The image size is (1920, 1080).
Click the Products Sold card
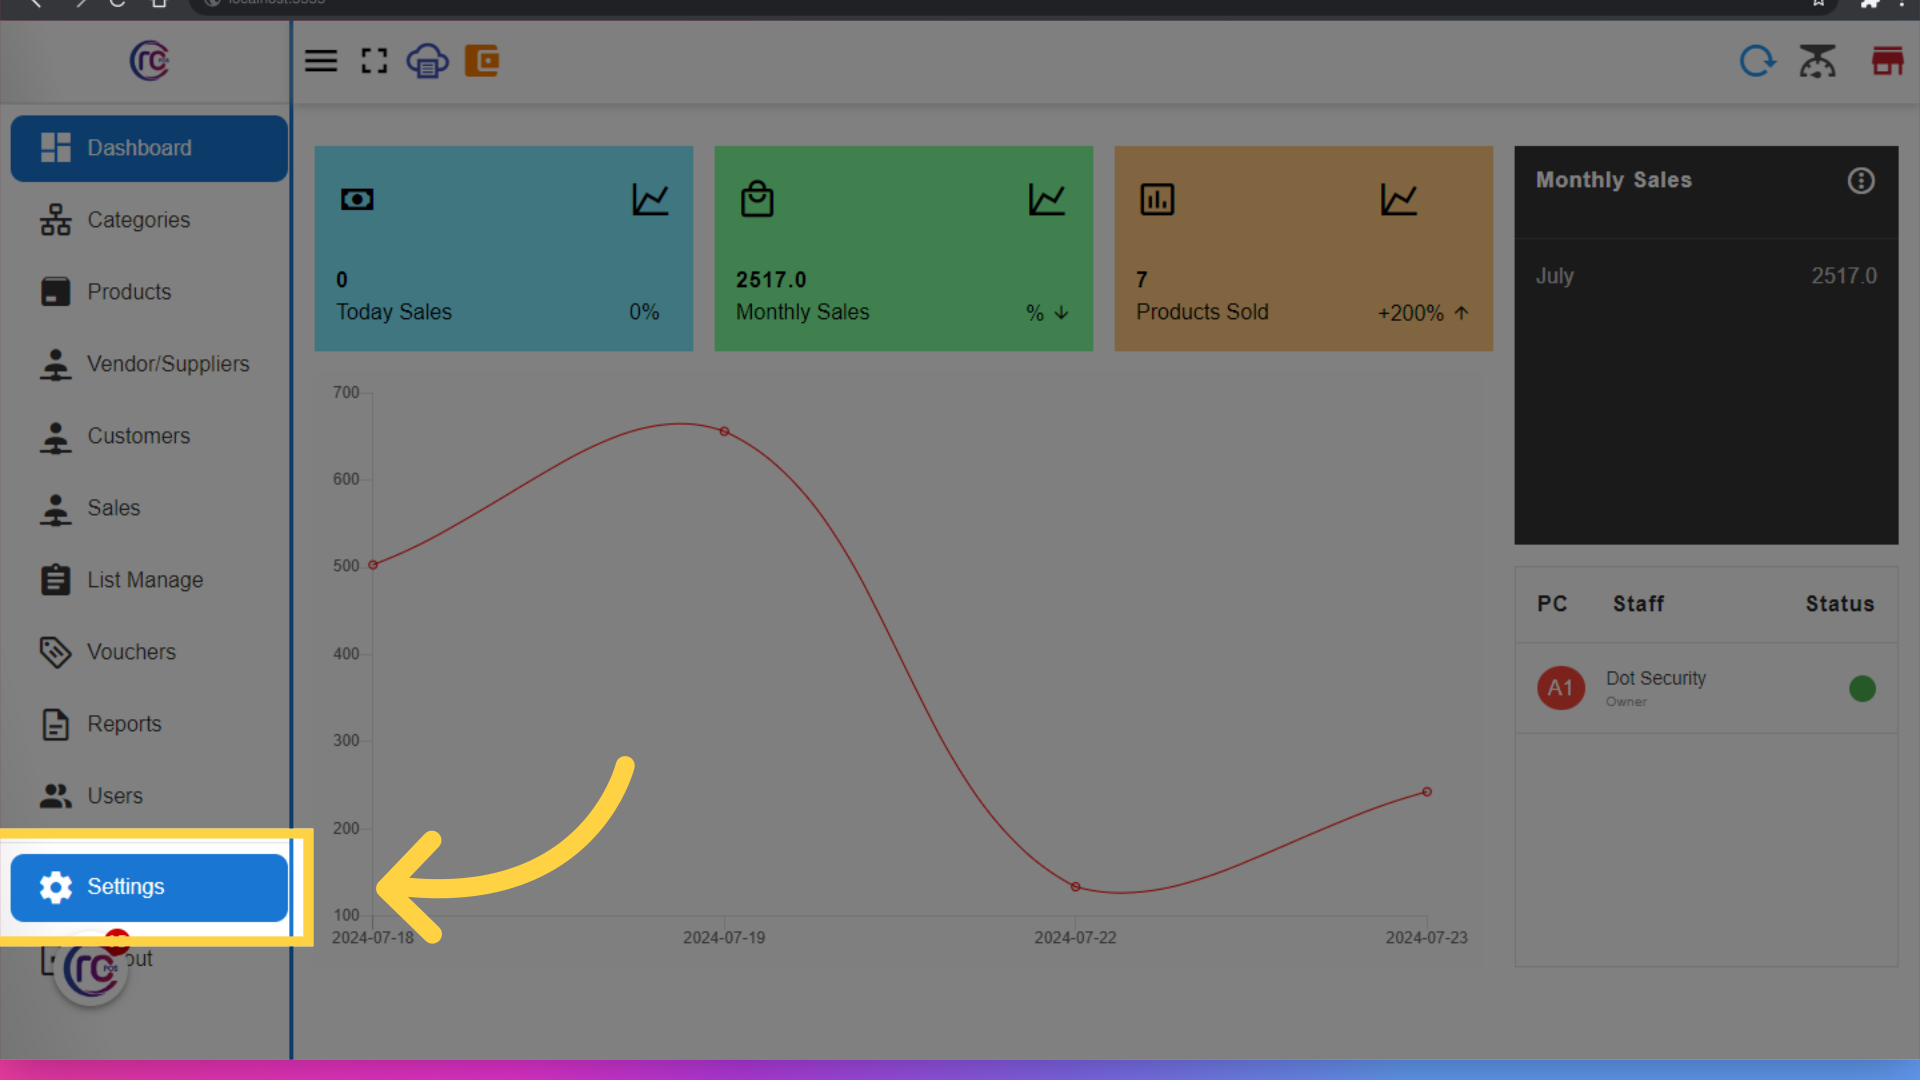[x=1303, y=249]
